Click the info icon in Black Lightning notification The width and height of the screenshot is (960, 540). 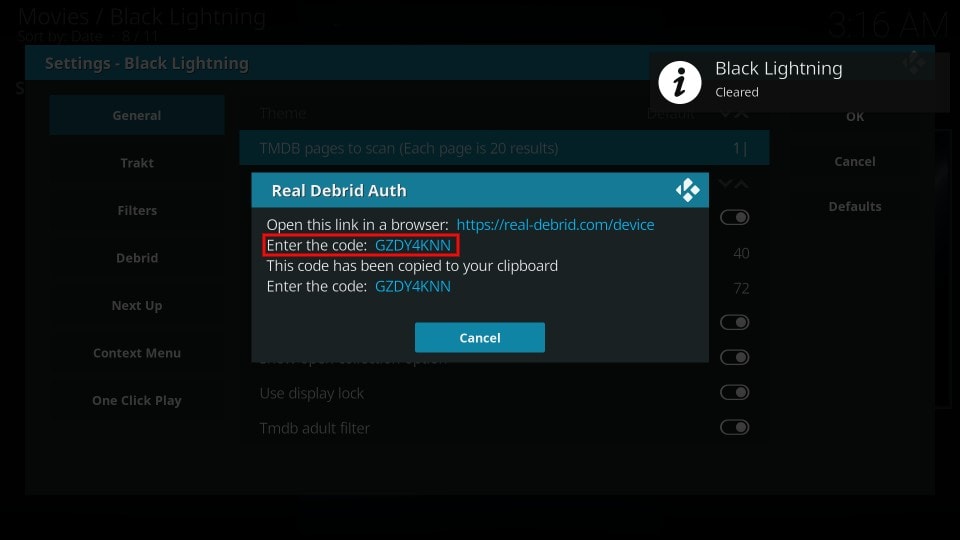point(680,82)
